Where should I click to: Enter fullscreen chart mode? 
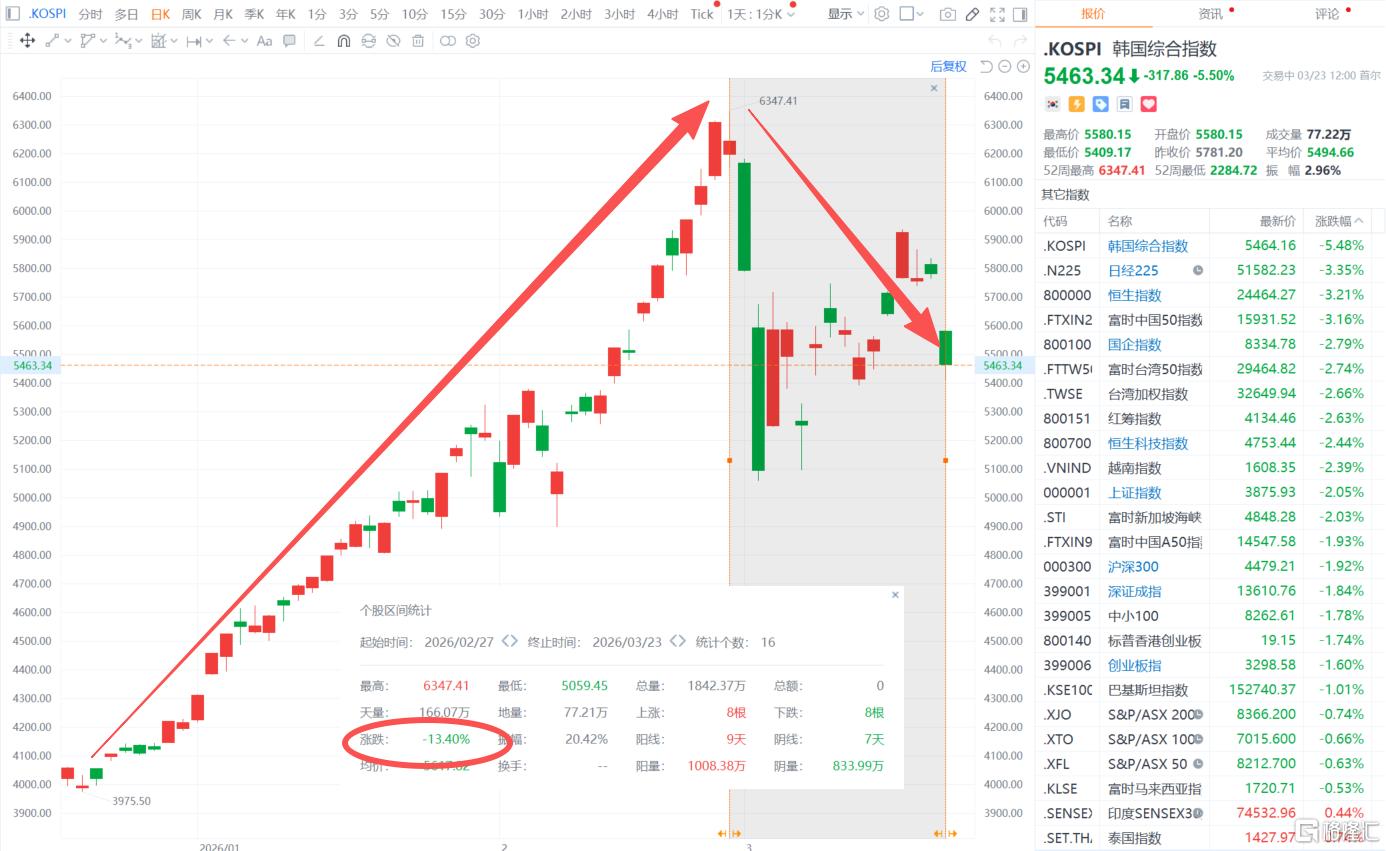996,14
